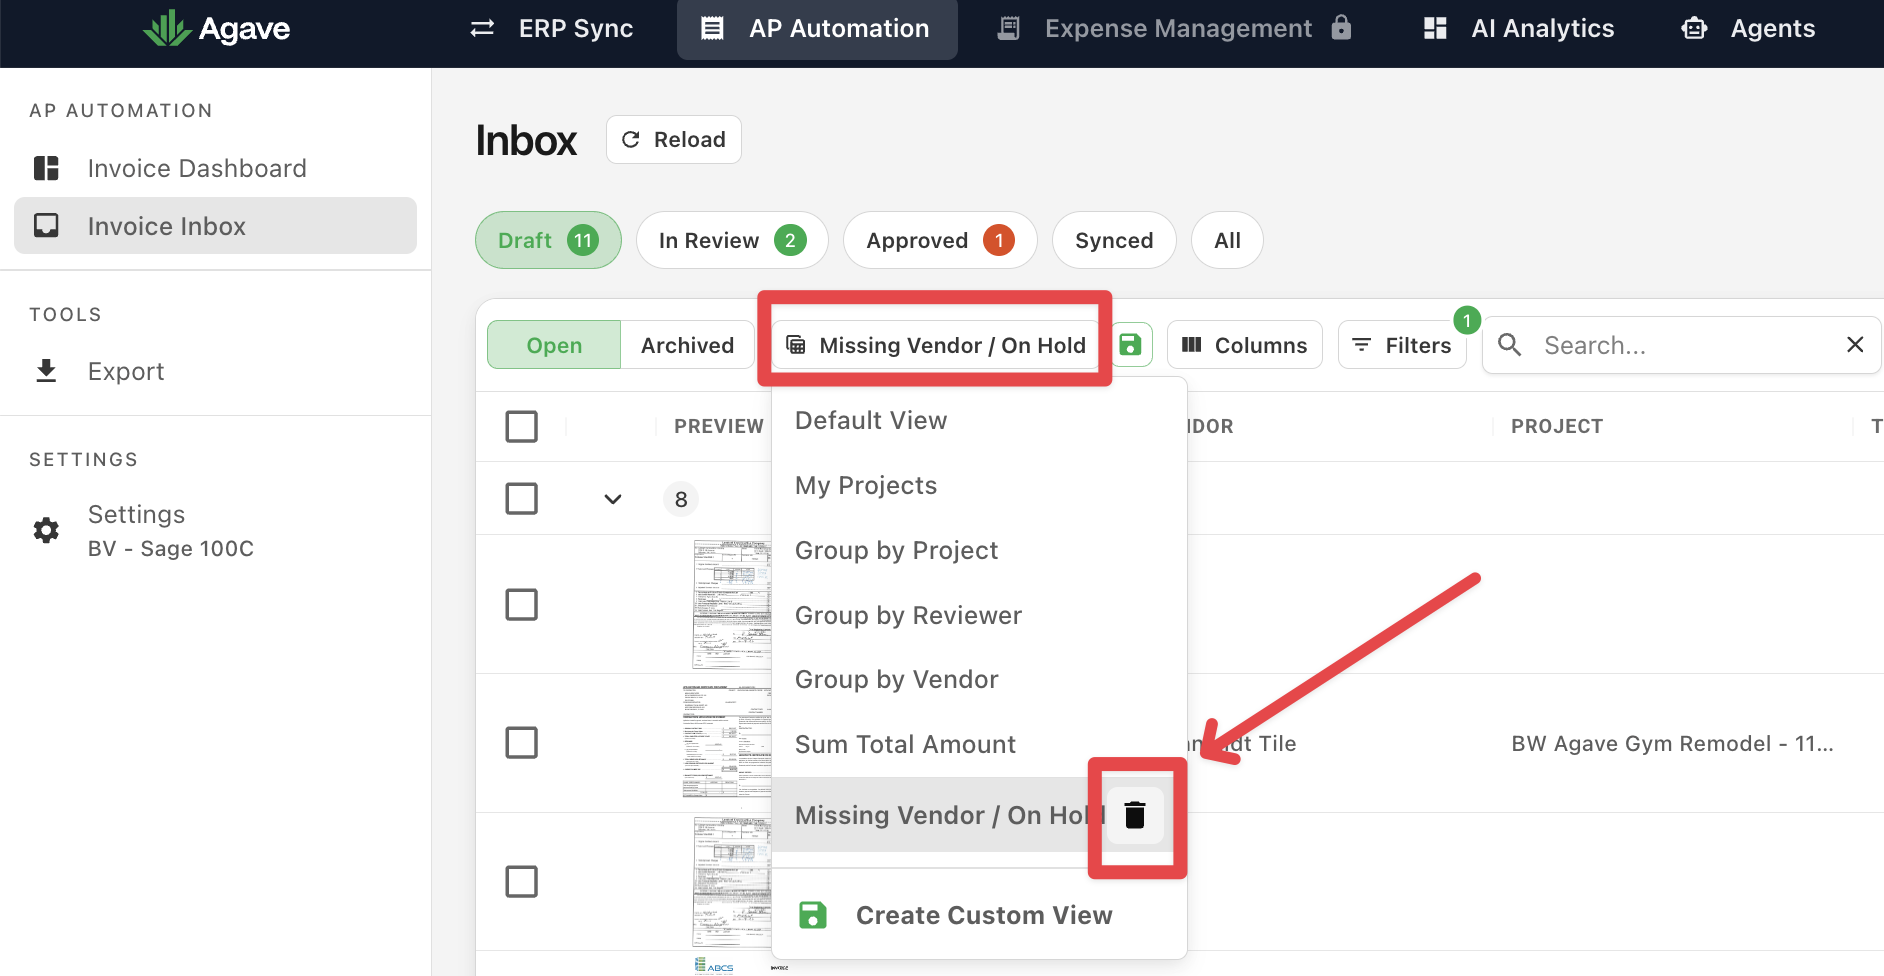Switch to the Approved tab
The height and width of the screenshot is (976, 1884).
click(940, 240)
